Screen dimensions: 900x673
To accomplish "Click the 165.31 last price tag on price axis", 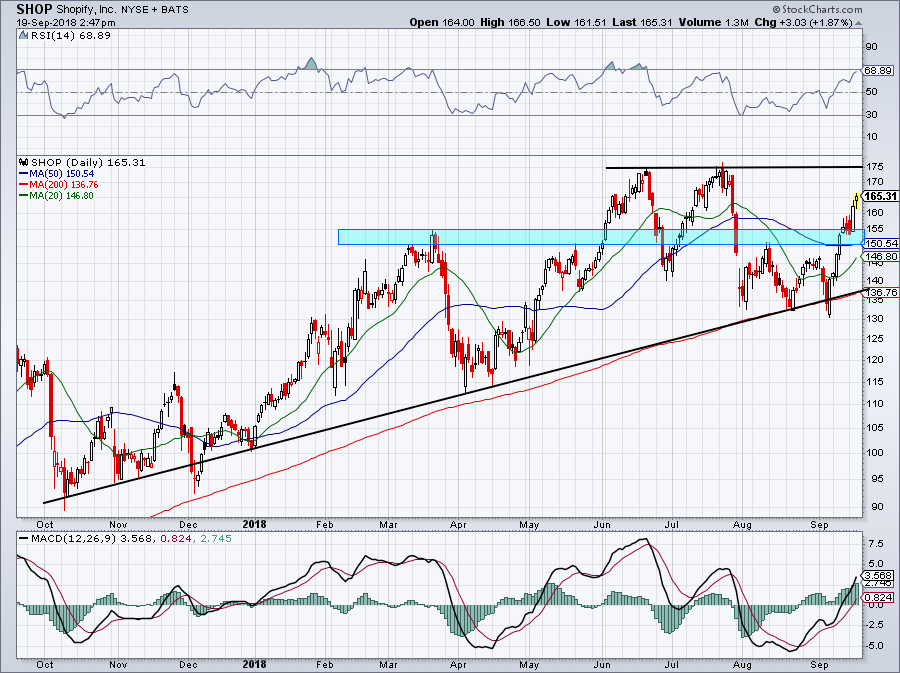I will click(880, 196).
